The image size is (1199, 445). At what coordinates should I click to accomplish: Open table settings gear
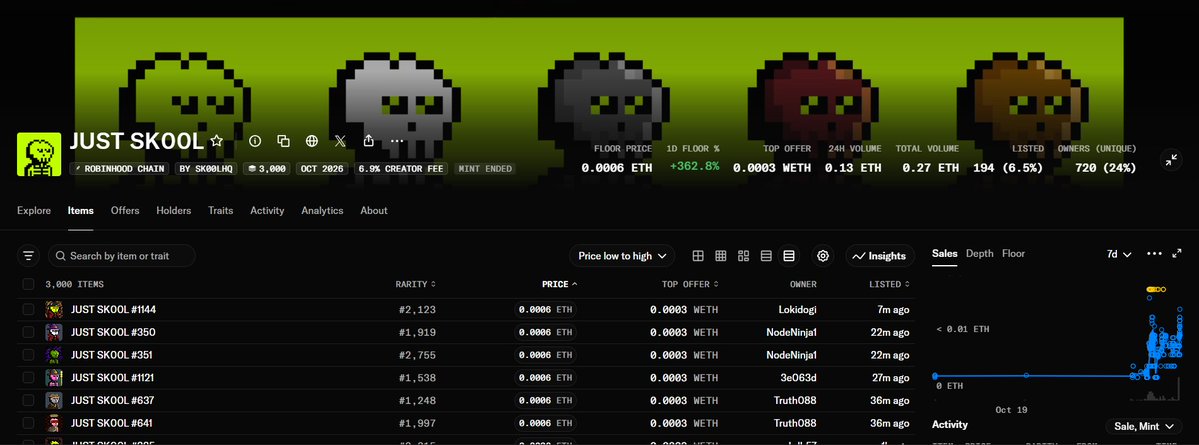pyautogui.click(x=823, y=256)
